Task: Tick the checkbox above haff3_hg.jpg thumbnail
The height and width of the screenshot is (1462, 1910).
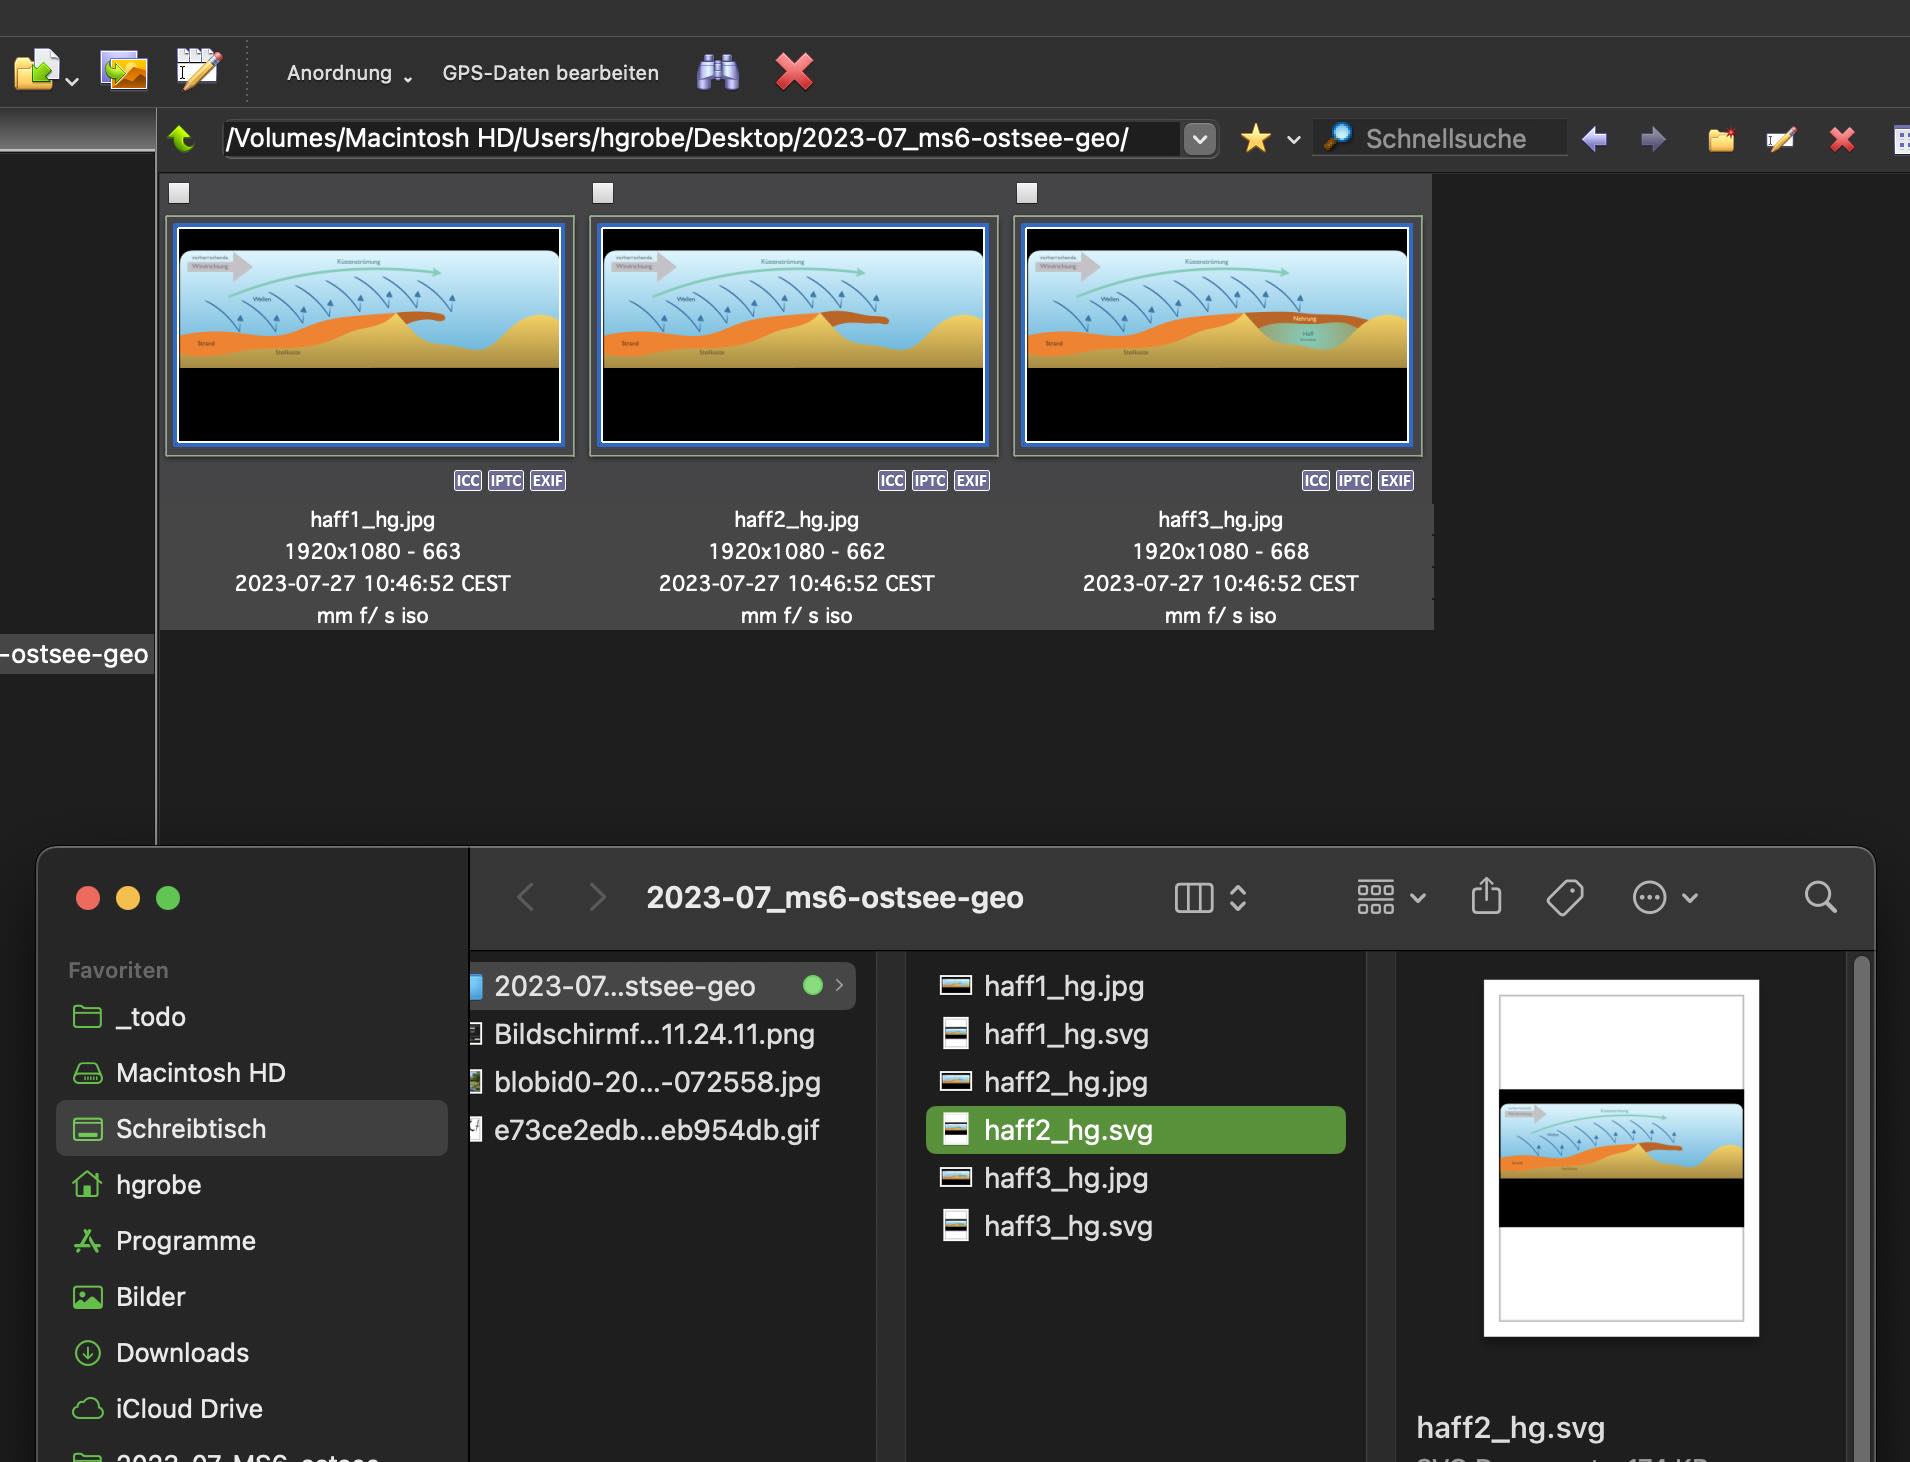Action: tap(1027, 193)
